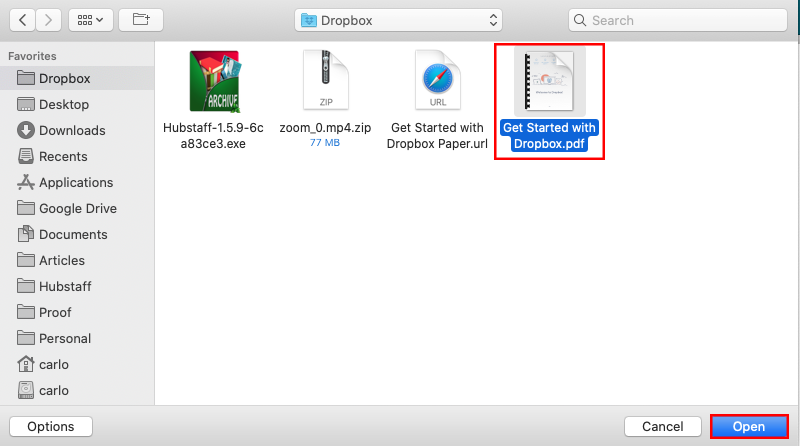Click the Hubstaff folder icon

tap(26, 286)
